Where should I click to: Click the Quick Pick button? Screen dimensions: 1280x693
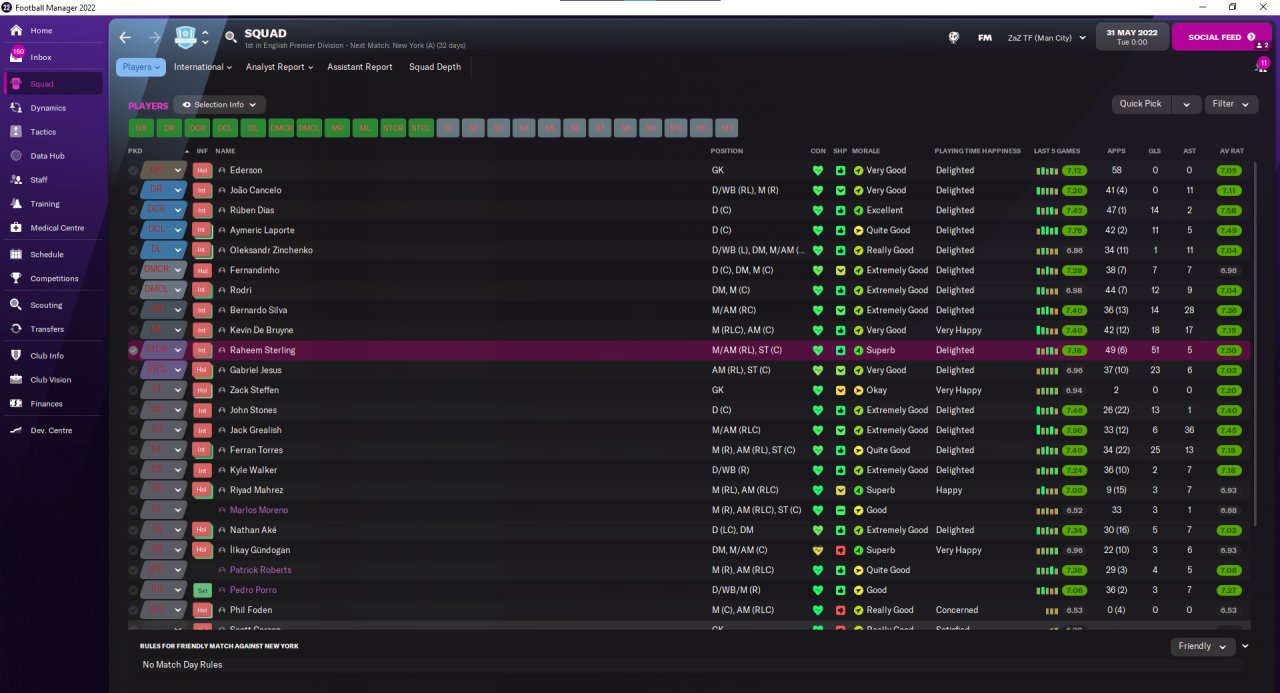[x=1141, y=104]
